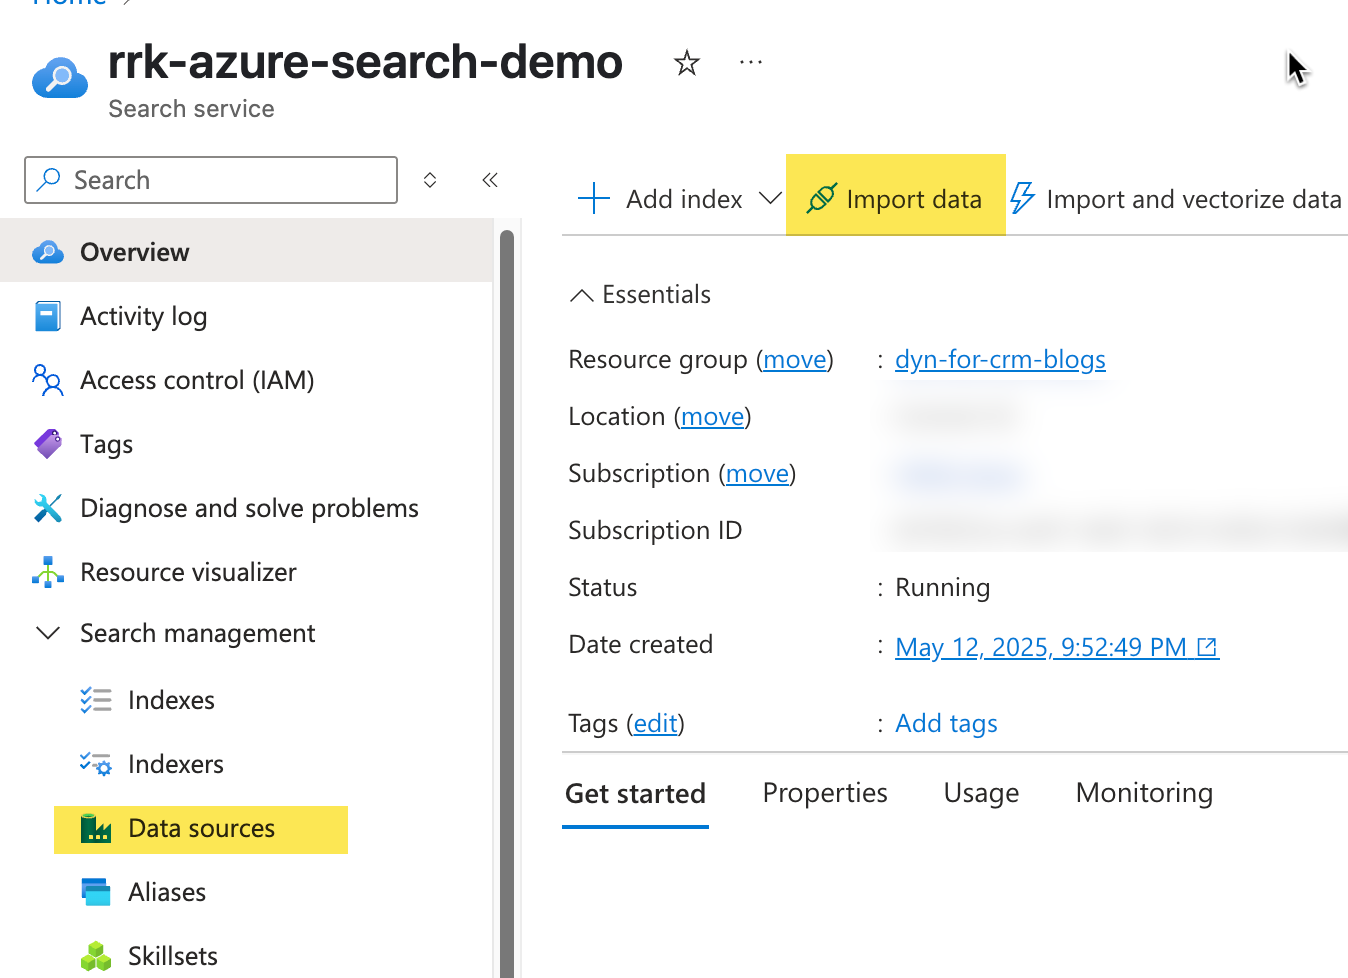Switch to the Properties tab
Screen dimensions: 1348x978
point(825,793)
